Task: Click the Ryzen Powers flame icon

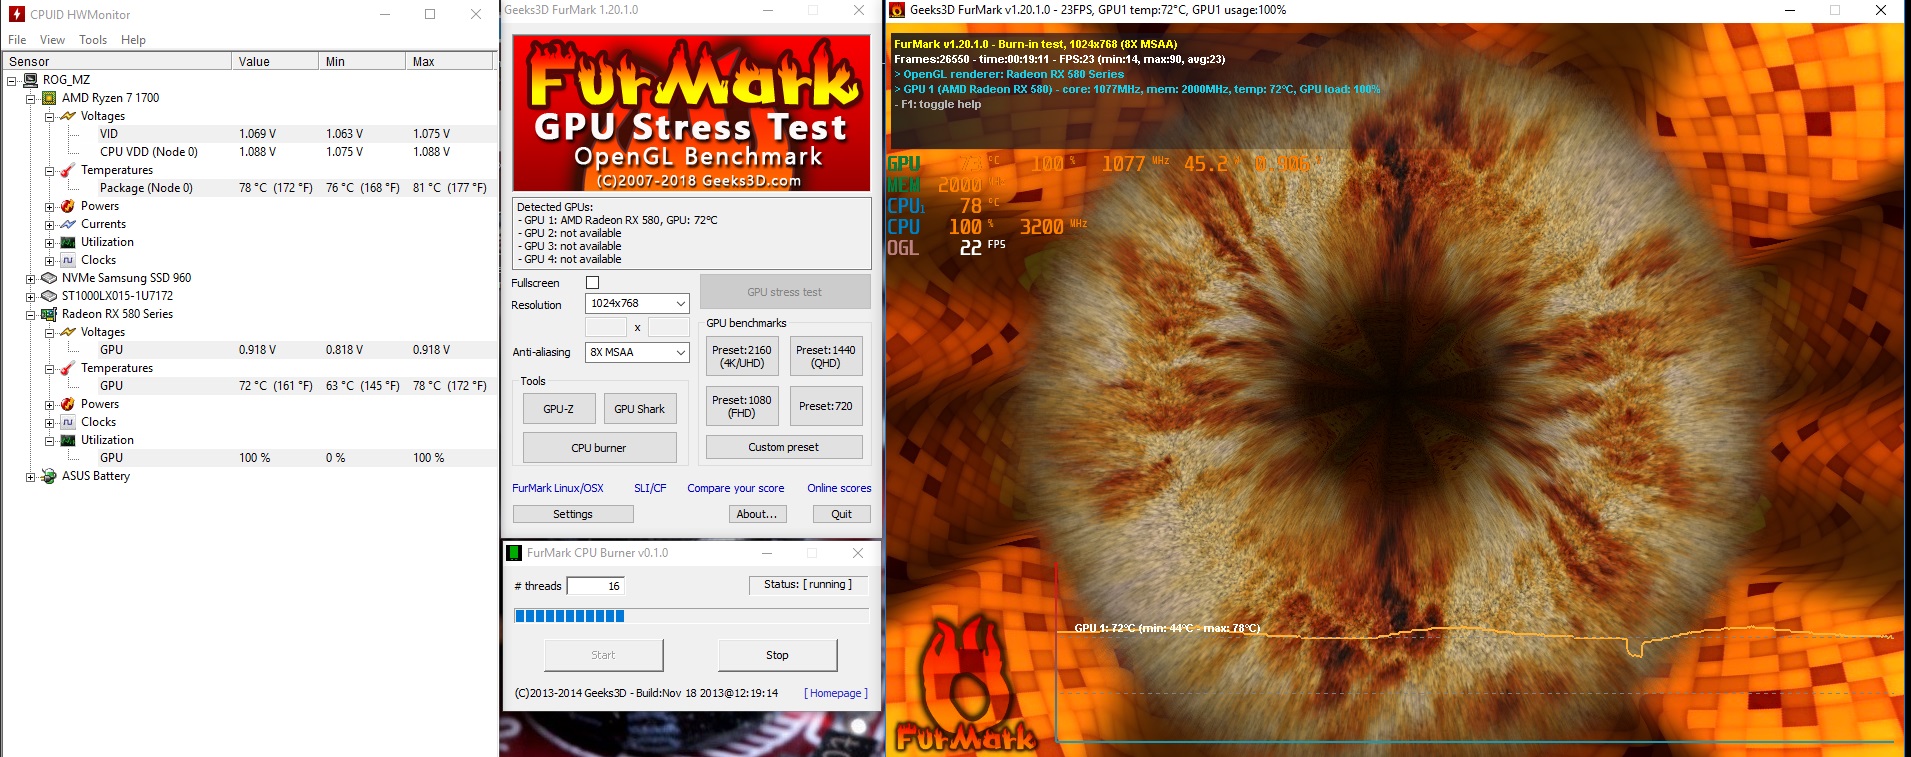Action: [68, 206]
